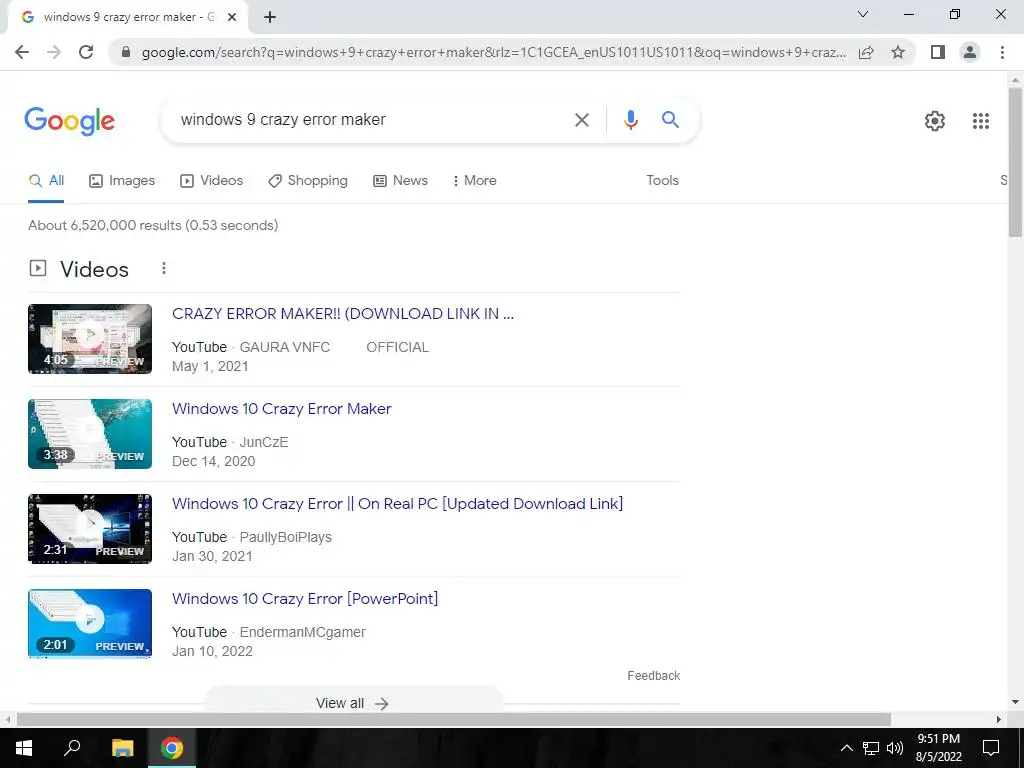Click JunCzE channel name

click(x=264, y=442)
